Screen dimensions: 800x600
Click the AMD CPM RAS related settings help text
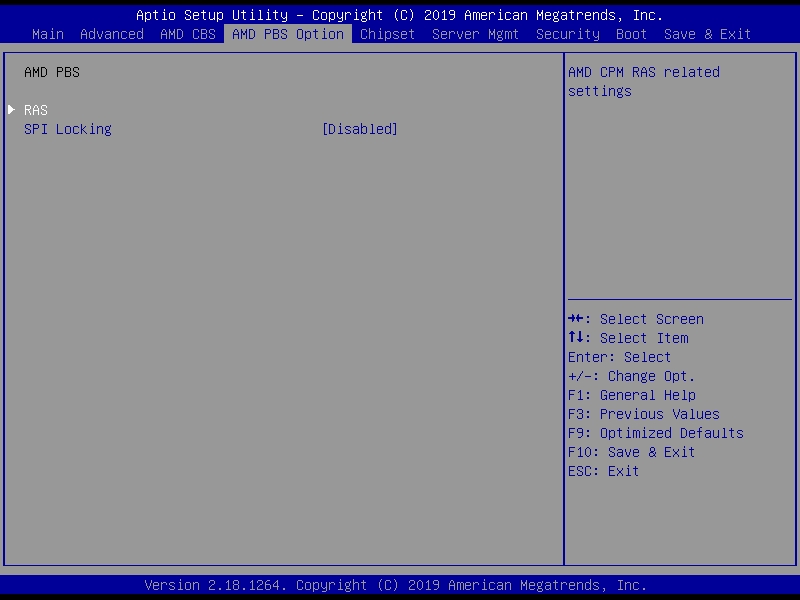point(644,82)
